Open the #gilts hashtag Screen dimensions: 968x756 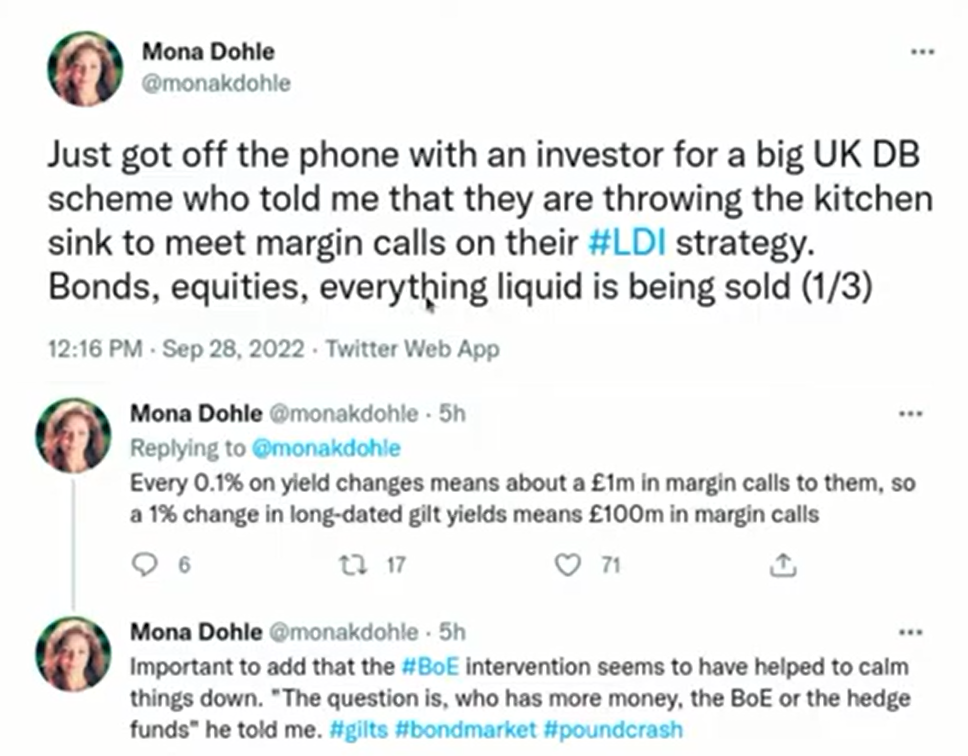tap(359, 730)
